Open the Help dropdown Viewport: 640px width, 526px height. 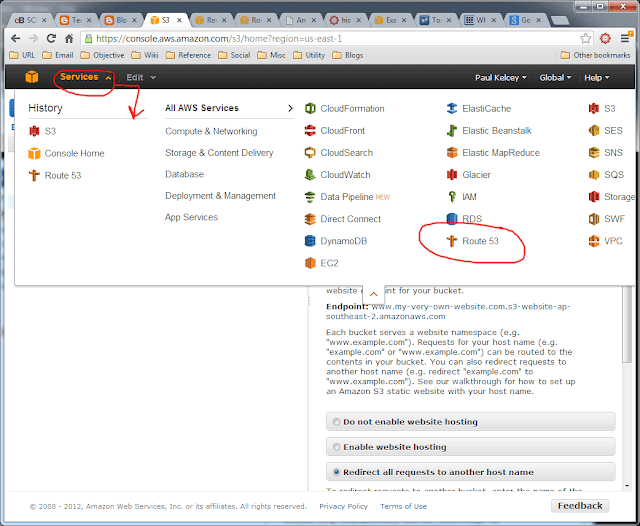[x=597, y=78]
